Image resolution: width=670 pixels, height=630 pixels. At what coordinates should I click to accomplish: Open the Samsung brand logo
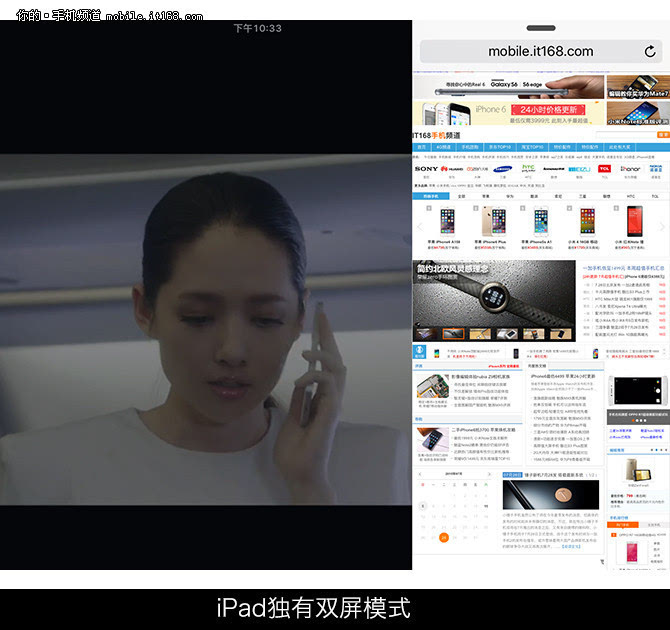click(502, 169)
